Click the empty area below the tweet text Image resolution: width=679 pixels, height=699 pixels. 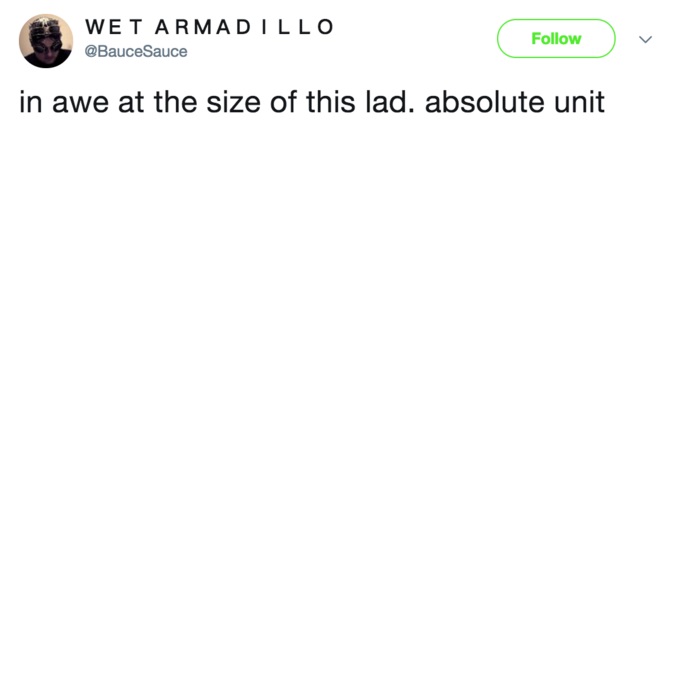pyautogui.click(x=339, y=401)
